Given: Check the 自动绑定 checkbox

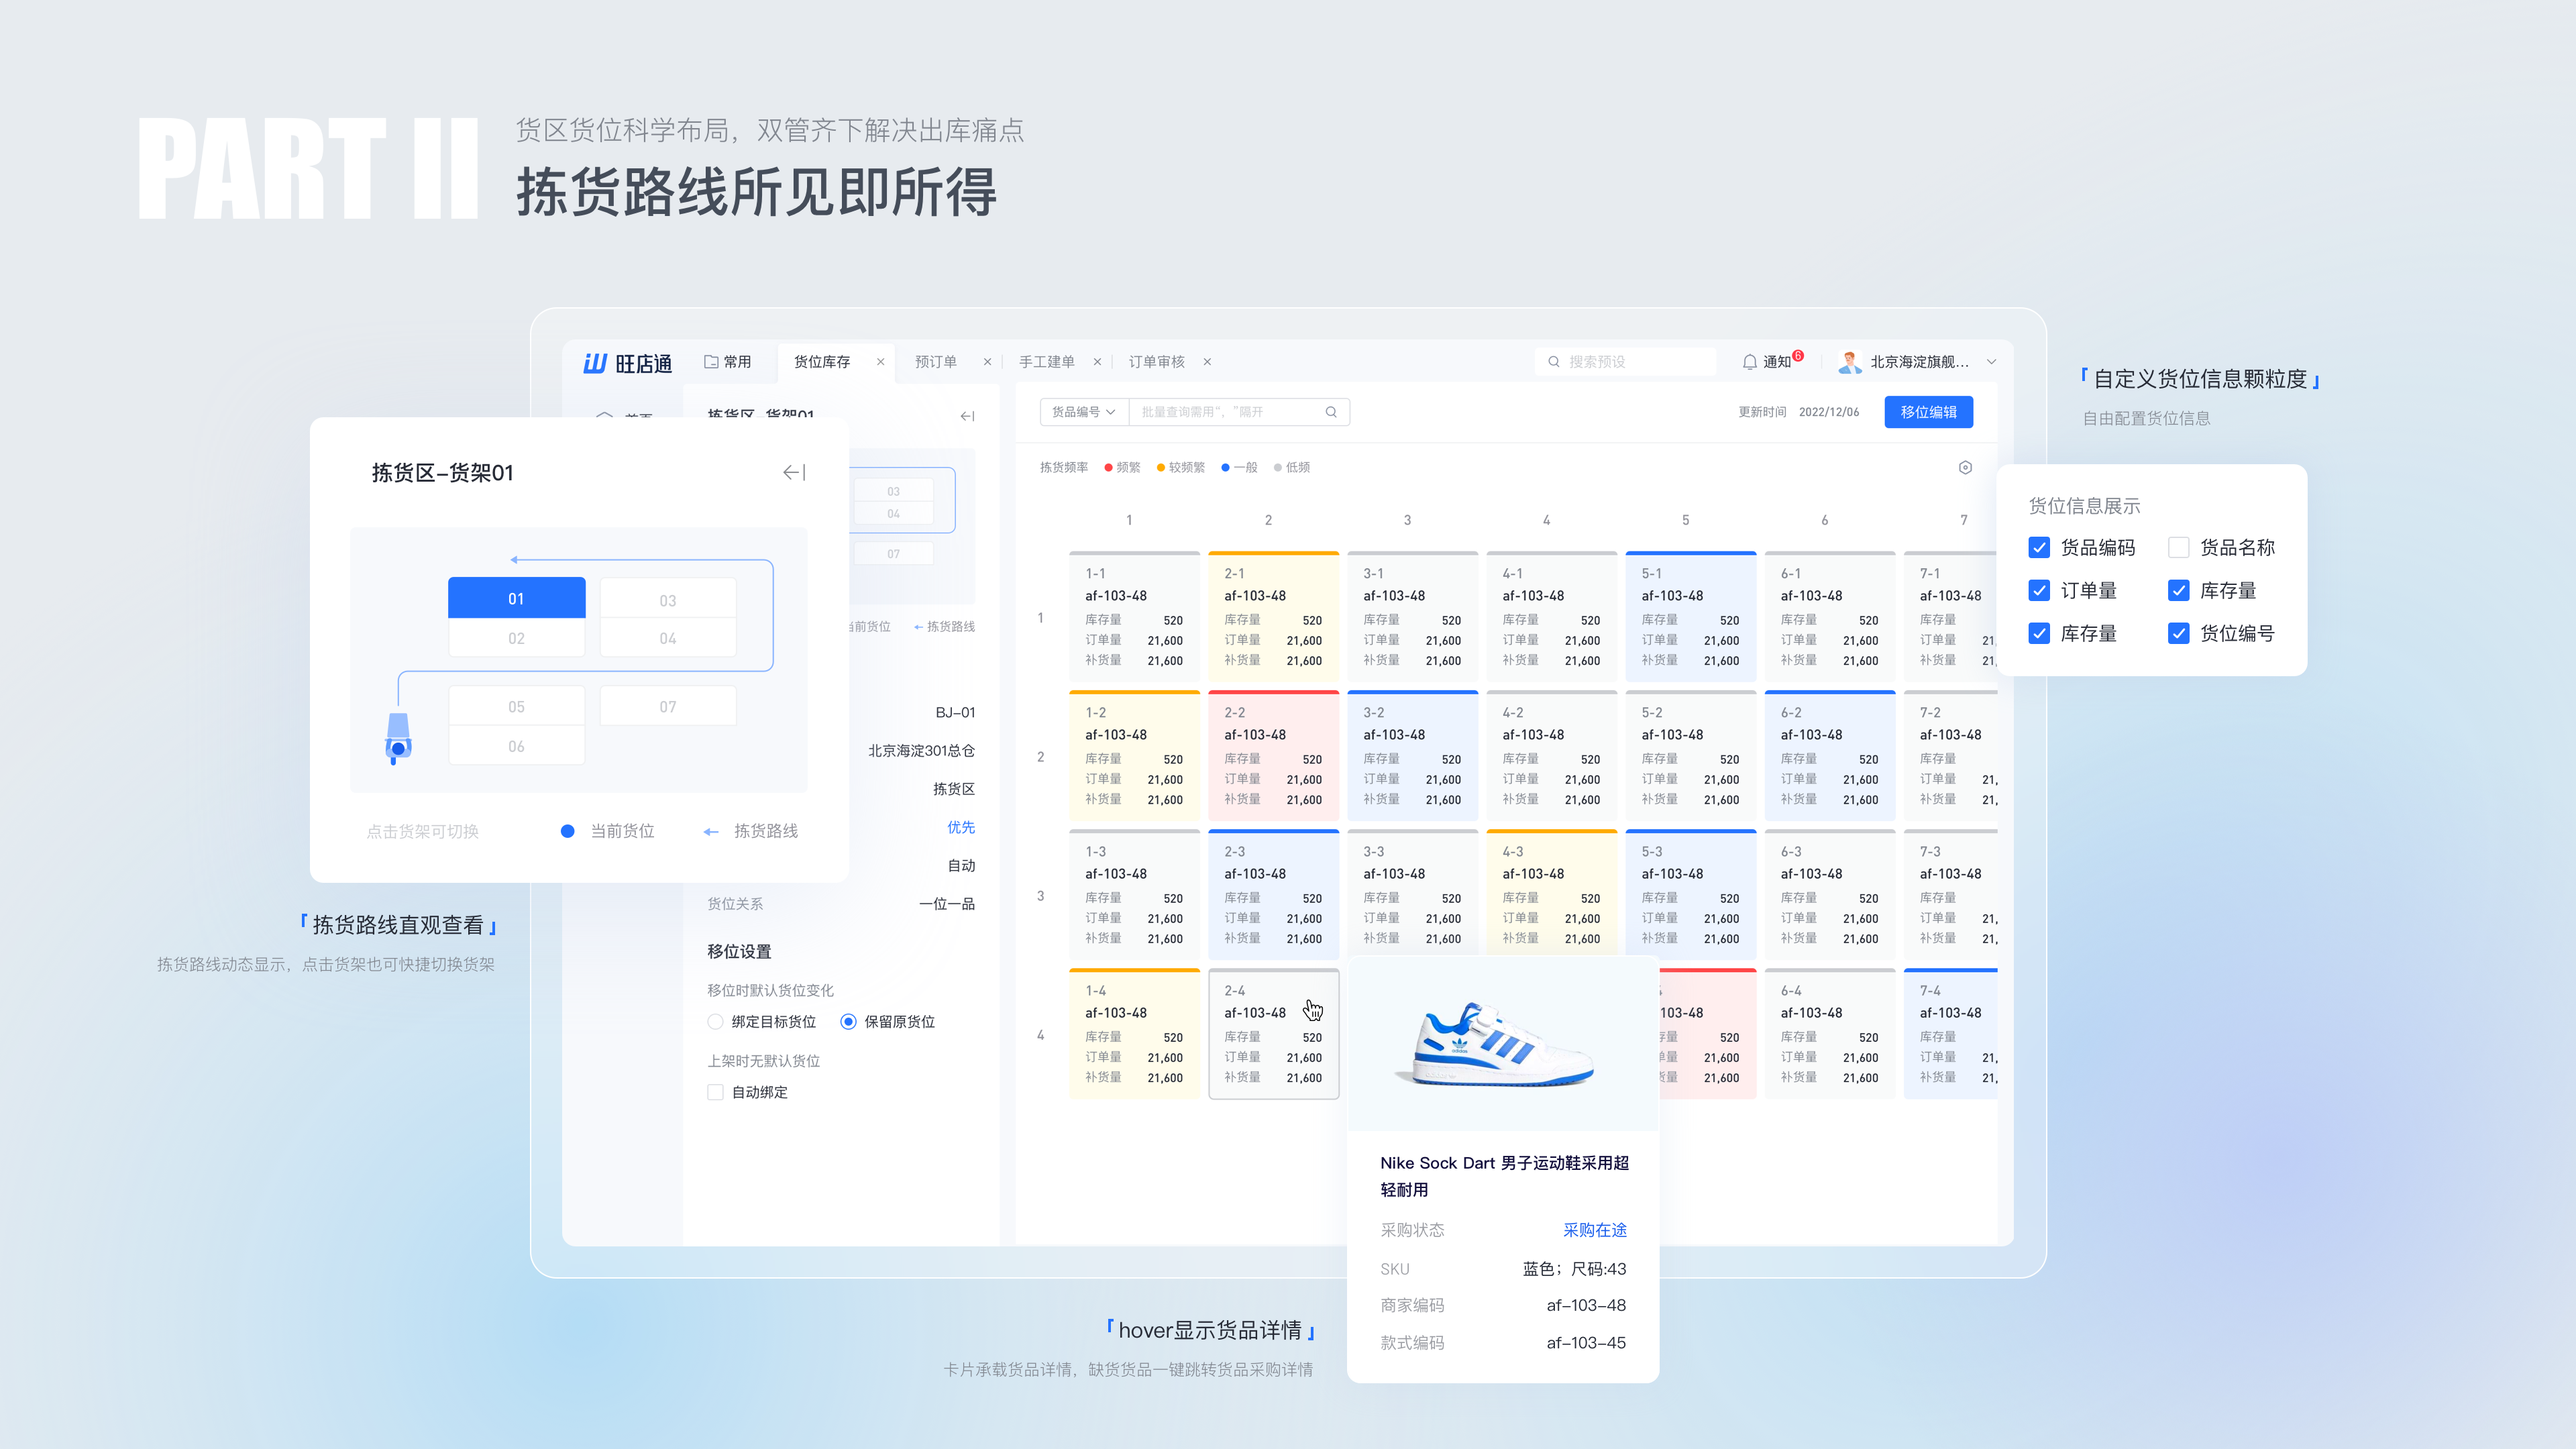Looking at the screenshot, I should click(715, 1092).
